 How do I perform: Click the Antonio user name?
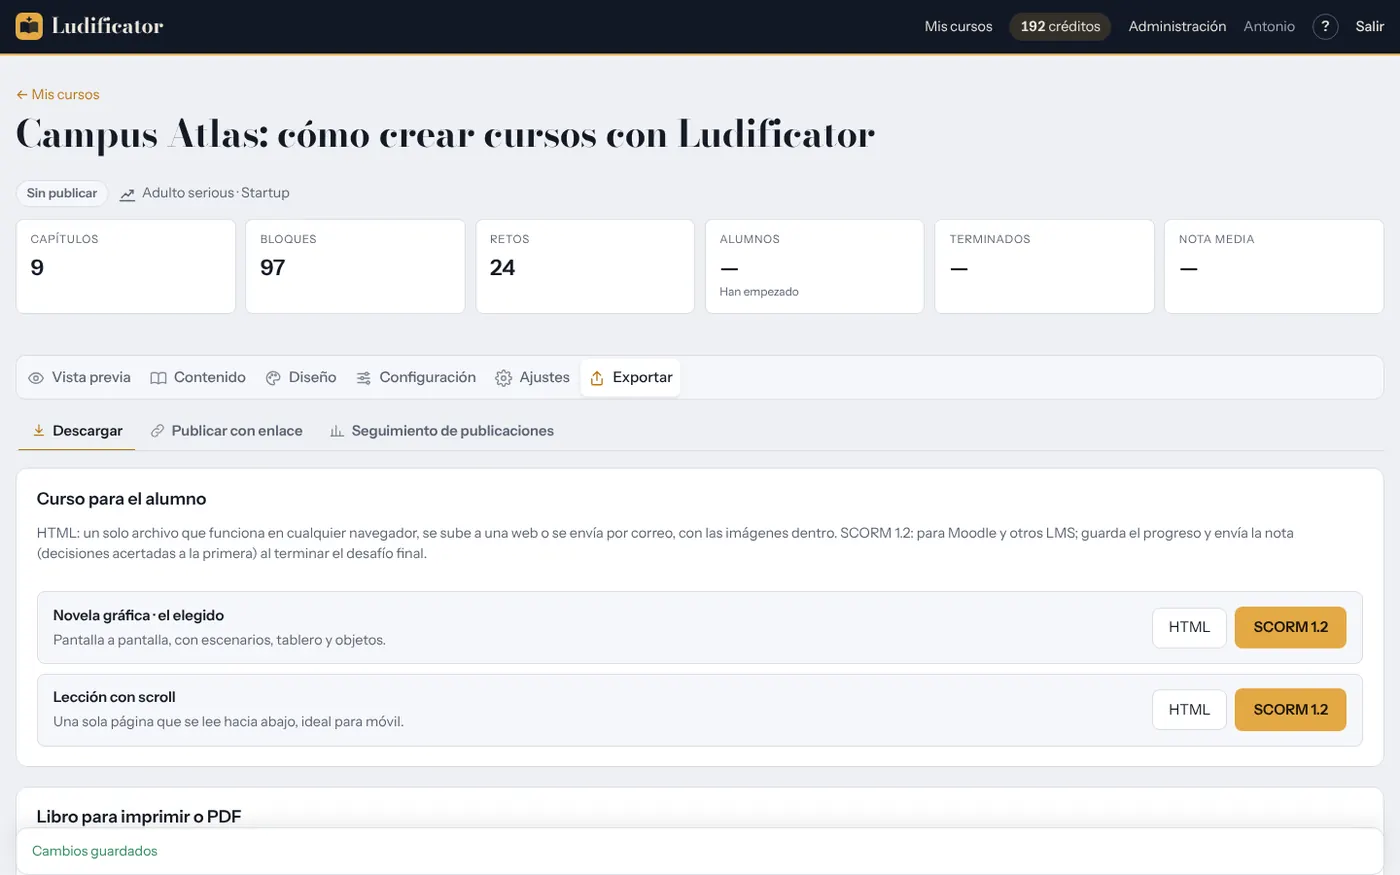pos(1269,27)
